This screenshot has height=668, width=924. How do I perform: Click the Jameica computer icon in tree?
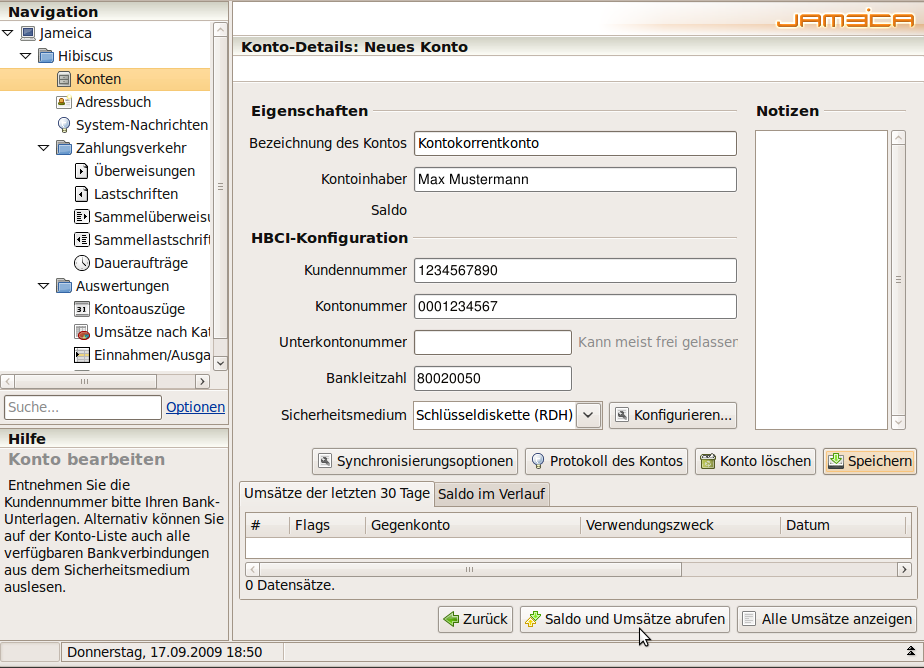[28, 33]
